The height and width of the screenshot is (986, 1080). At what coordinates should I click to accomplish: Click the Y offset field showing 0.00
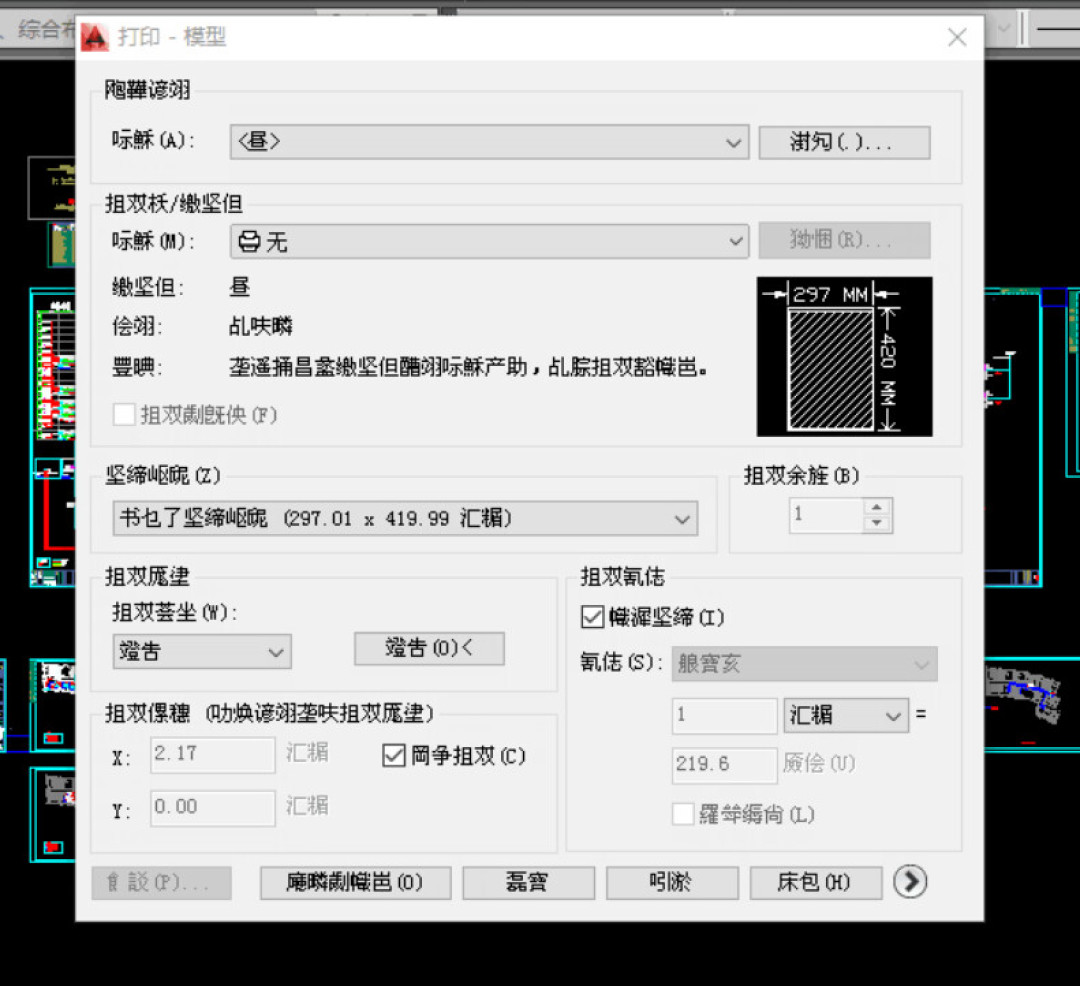pyautogui.click(x=213, y=808)
